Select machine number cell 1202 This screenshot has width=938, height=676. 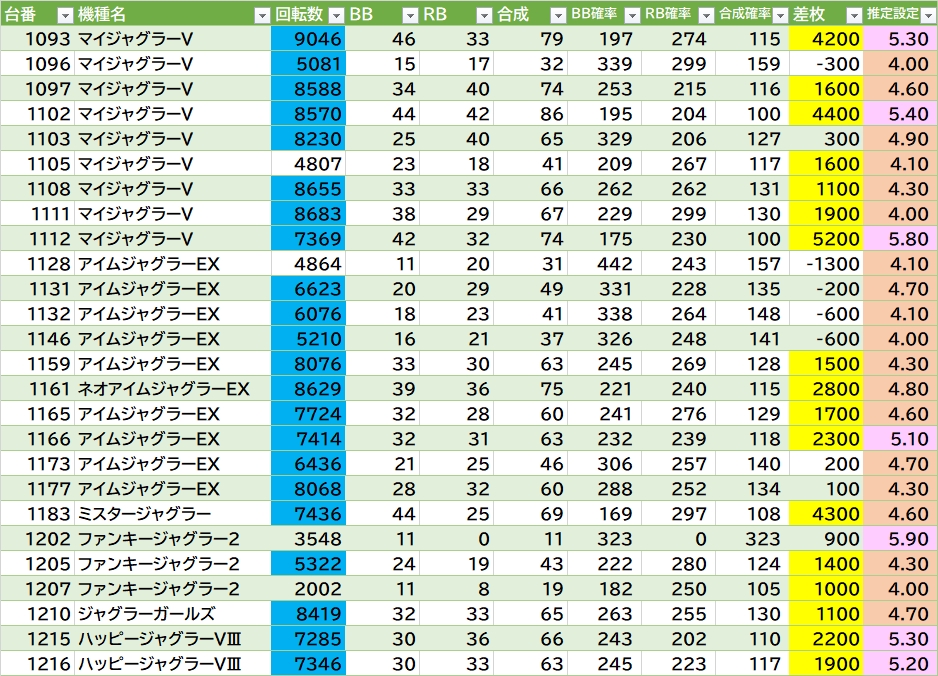pos(37,539)
